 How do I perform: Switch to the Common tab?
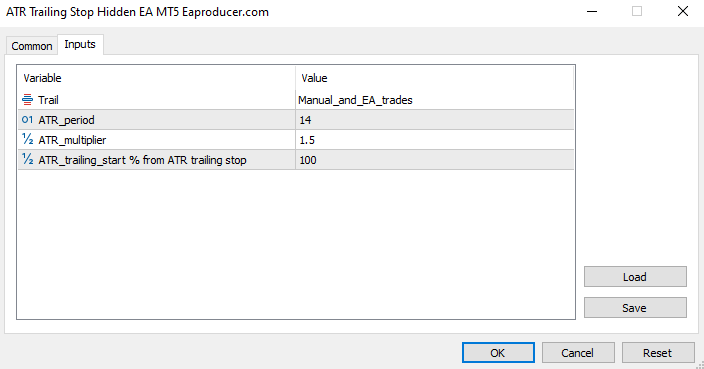click(x=31, y=46)
